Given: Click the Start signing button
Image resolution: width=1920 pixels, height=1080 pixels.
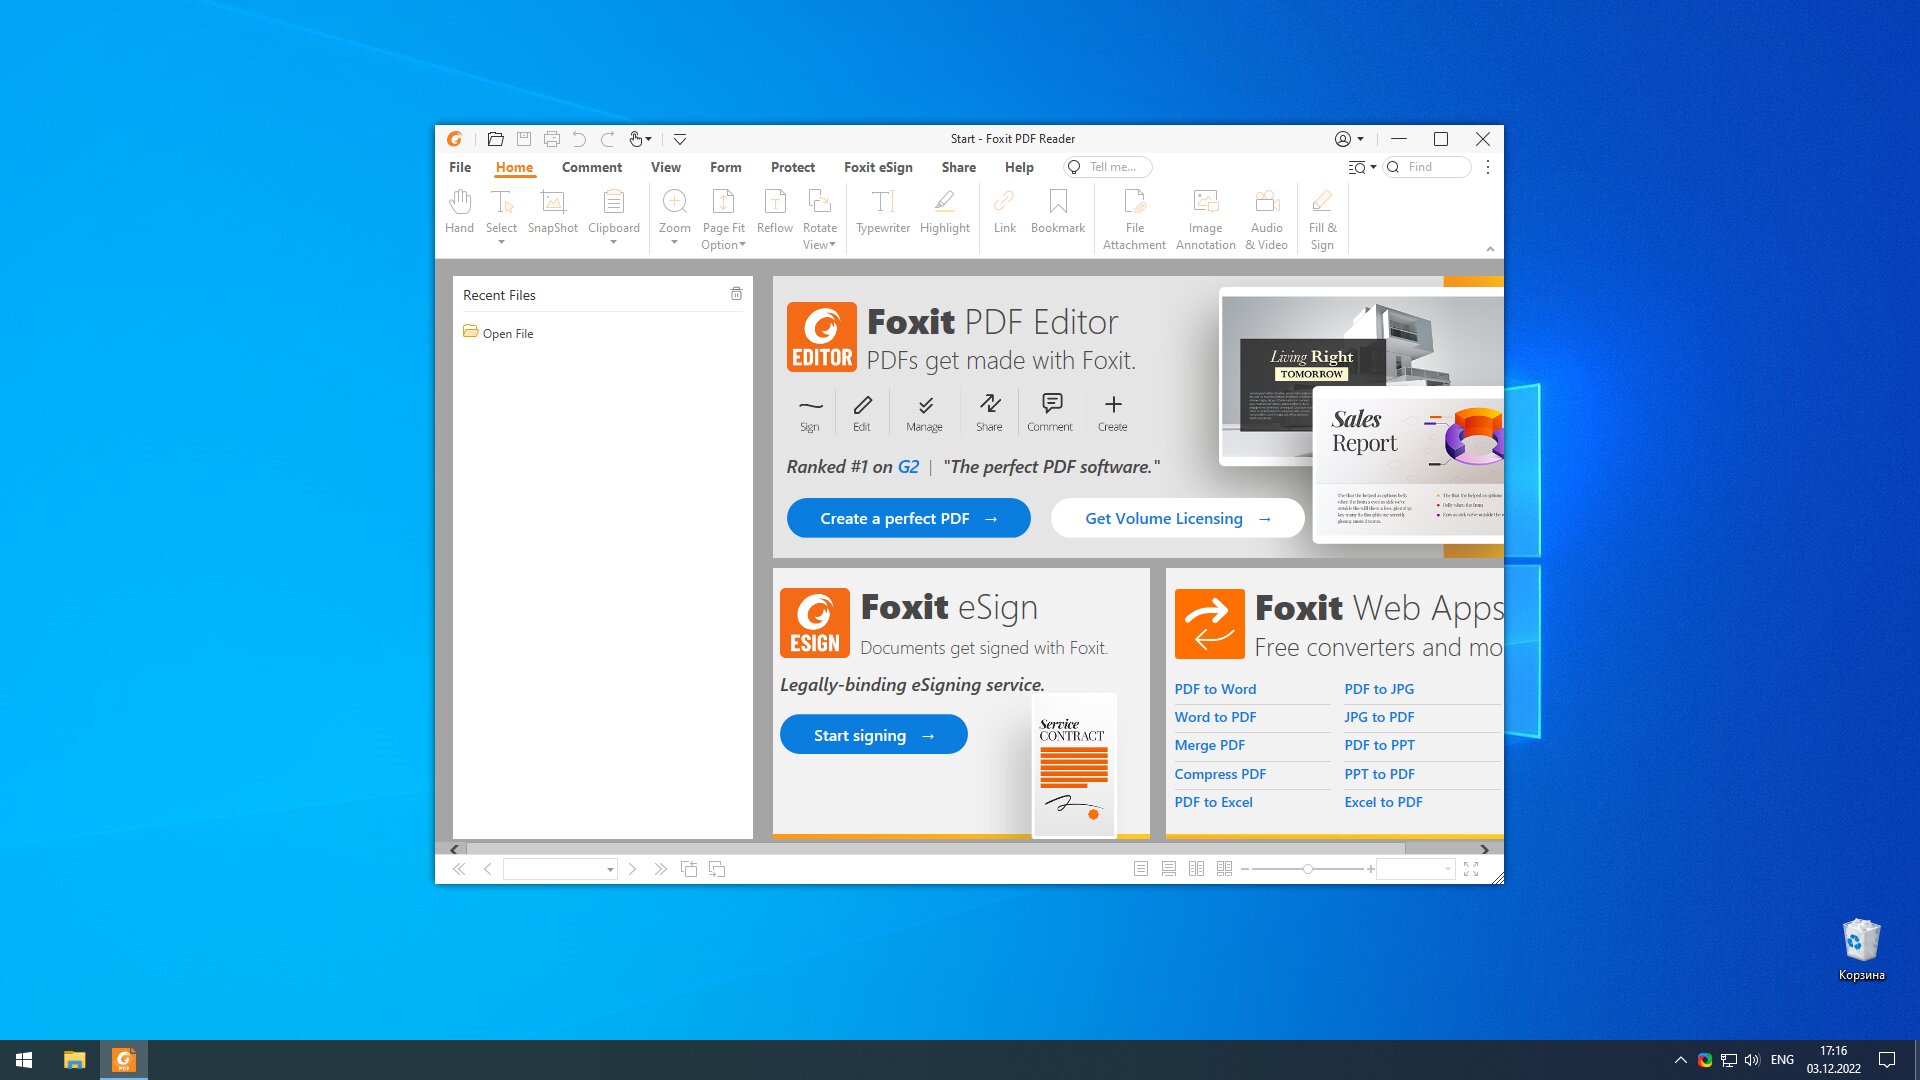Looking at the screenshot, I should click(873, 735).
